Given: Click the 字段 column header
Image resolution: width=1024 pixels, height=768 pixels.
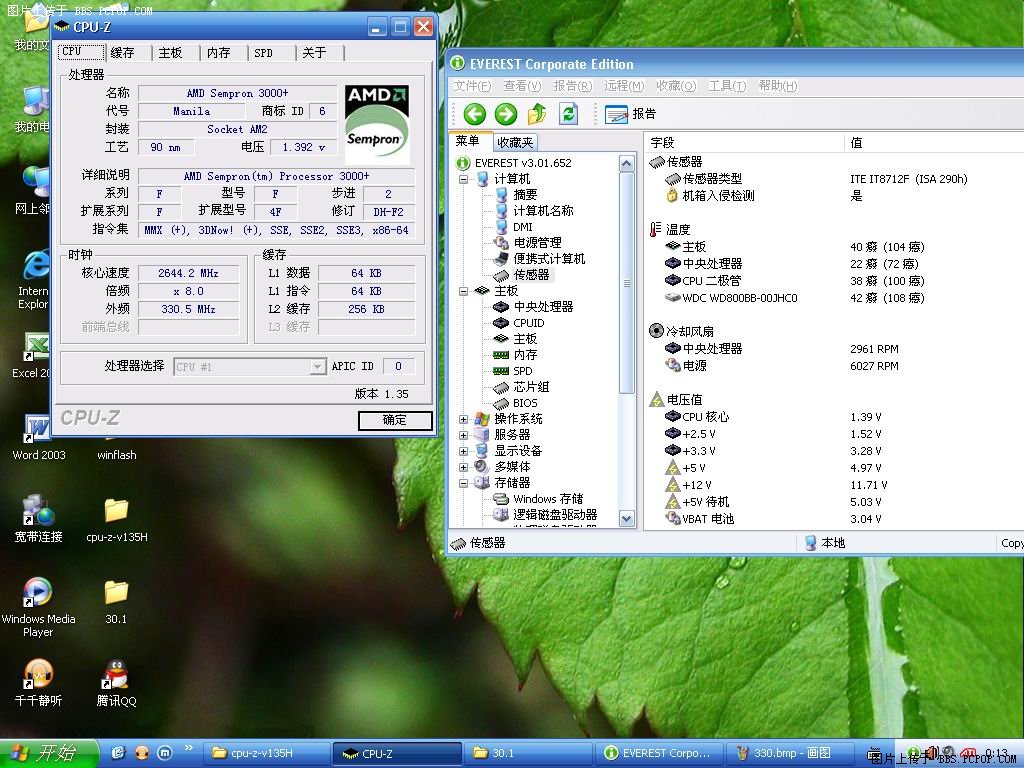Looking at the screenshot, I should pos(744,143).
